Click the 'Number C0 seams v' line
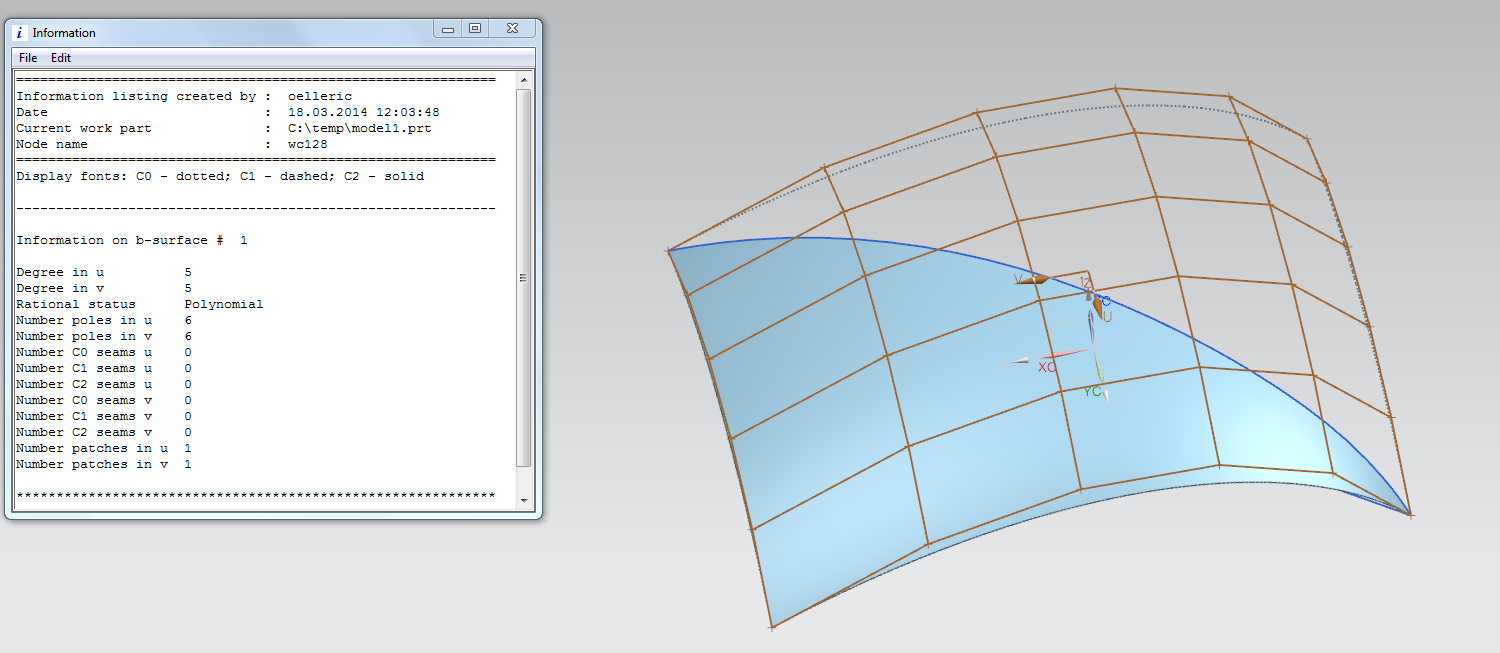The image size is (1500, 653). tap(104, 400)
